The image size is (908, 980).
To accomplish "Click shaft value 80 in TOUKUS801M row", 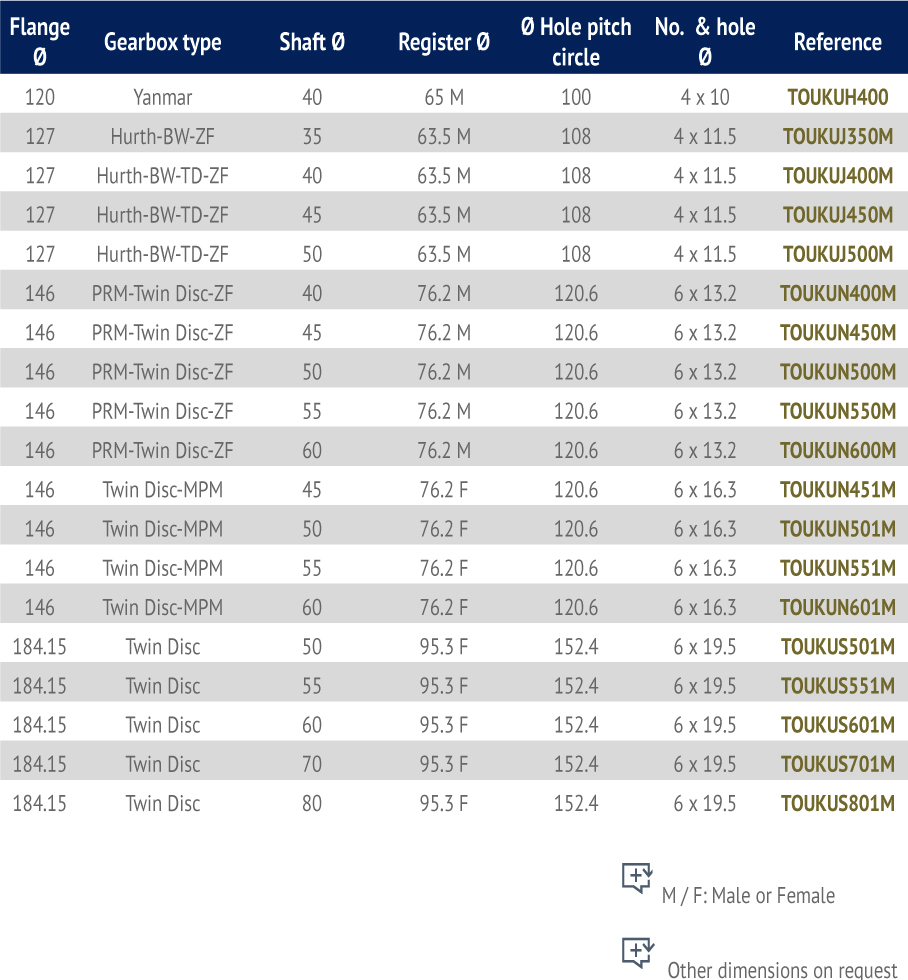I will pos(312,804).
